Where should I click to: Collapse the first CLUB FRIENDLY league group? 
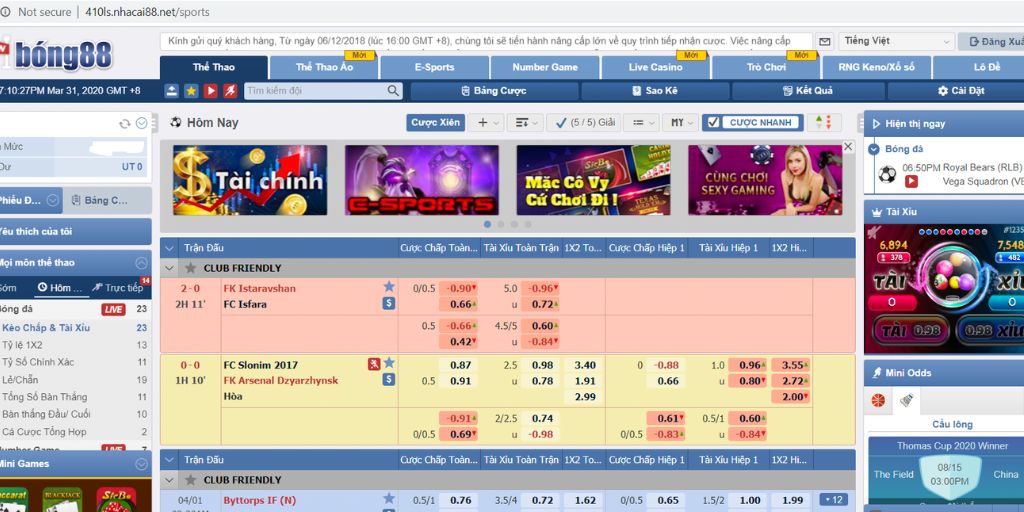[169, 268]
